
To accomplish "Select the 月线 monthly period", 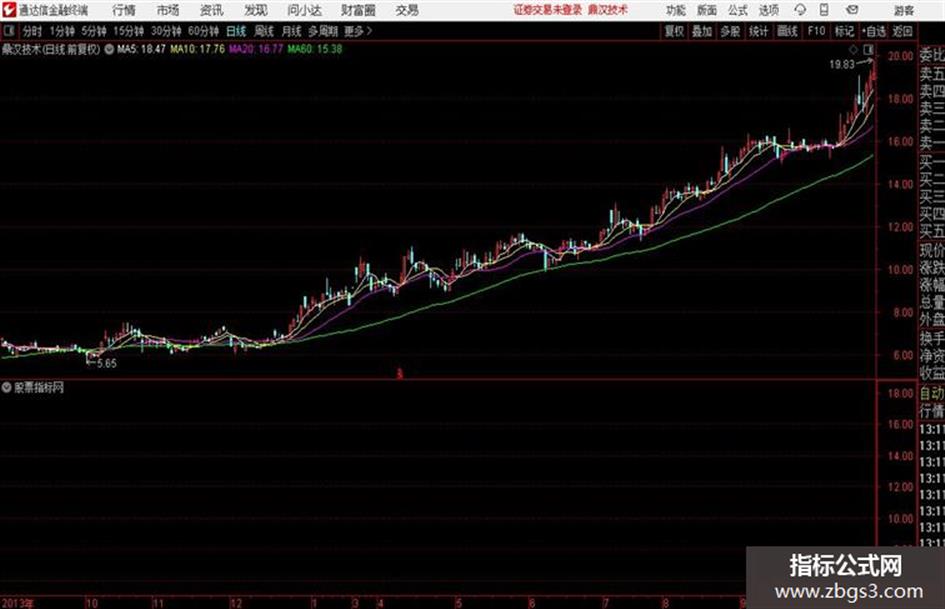I will 292,31.
